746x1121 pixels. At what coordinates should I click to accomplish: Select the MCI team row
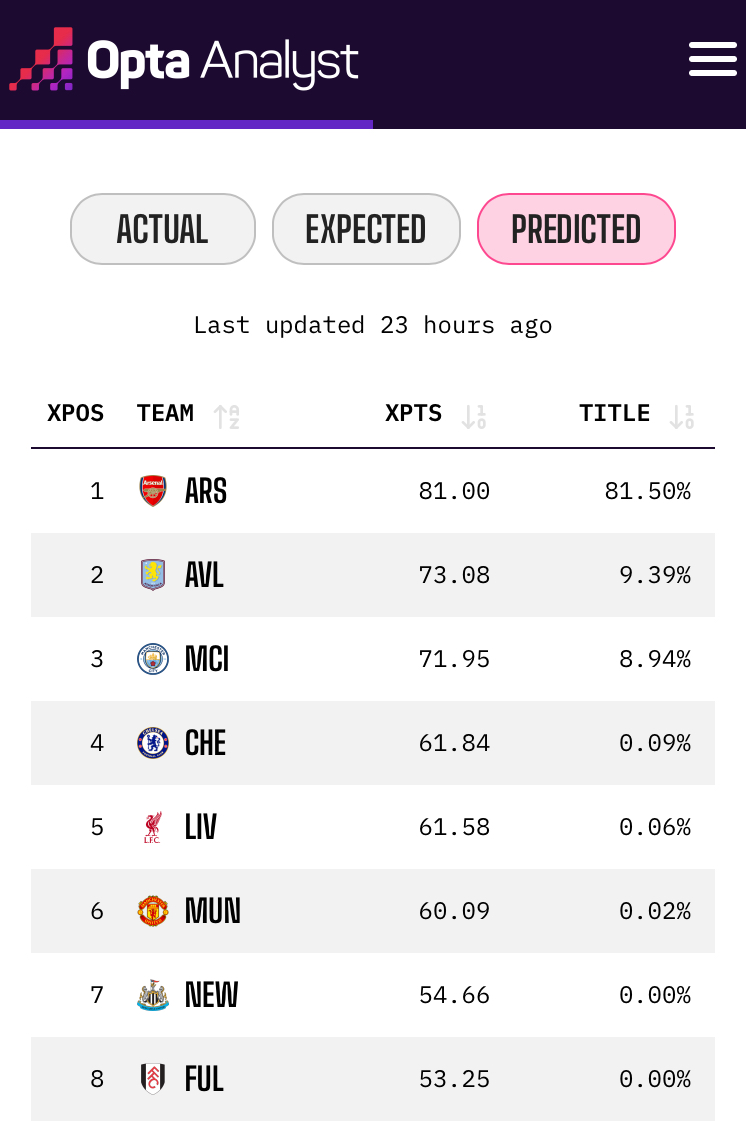372,659
